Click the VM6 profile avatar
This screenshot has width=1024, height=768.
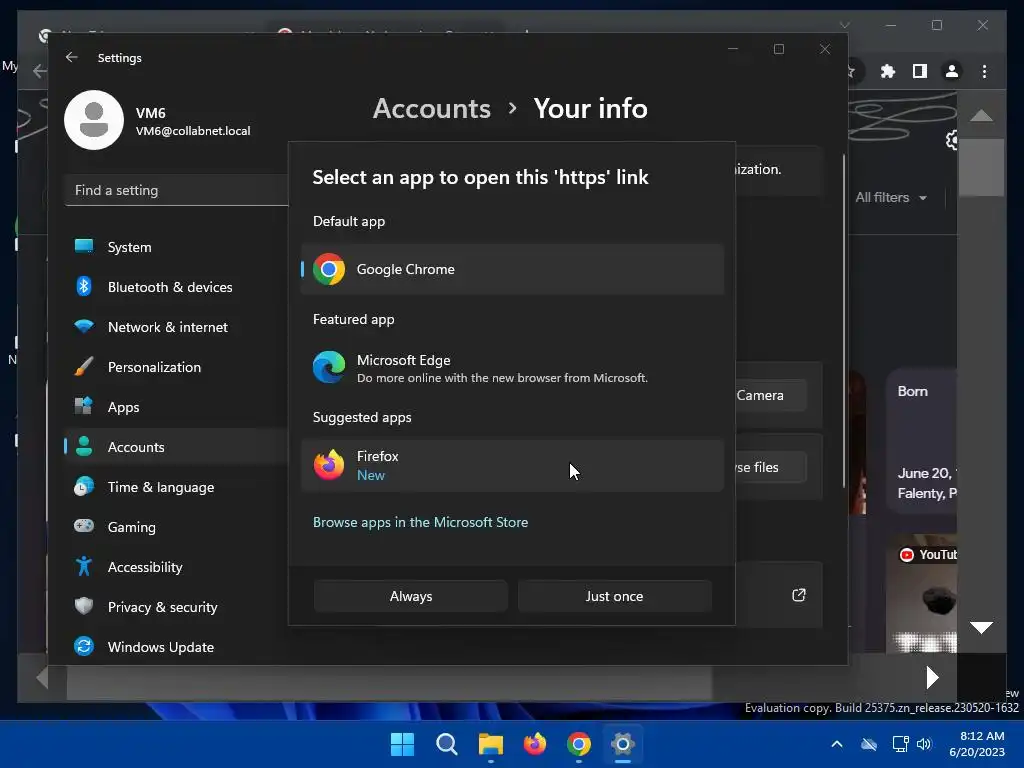[x=94, y=120]
